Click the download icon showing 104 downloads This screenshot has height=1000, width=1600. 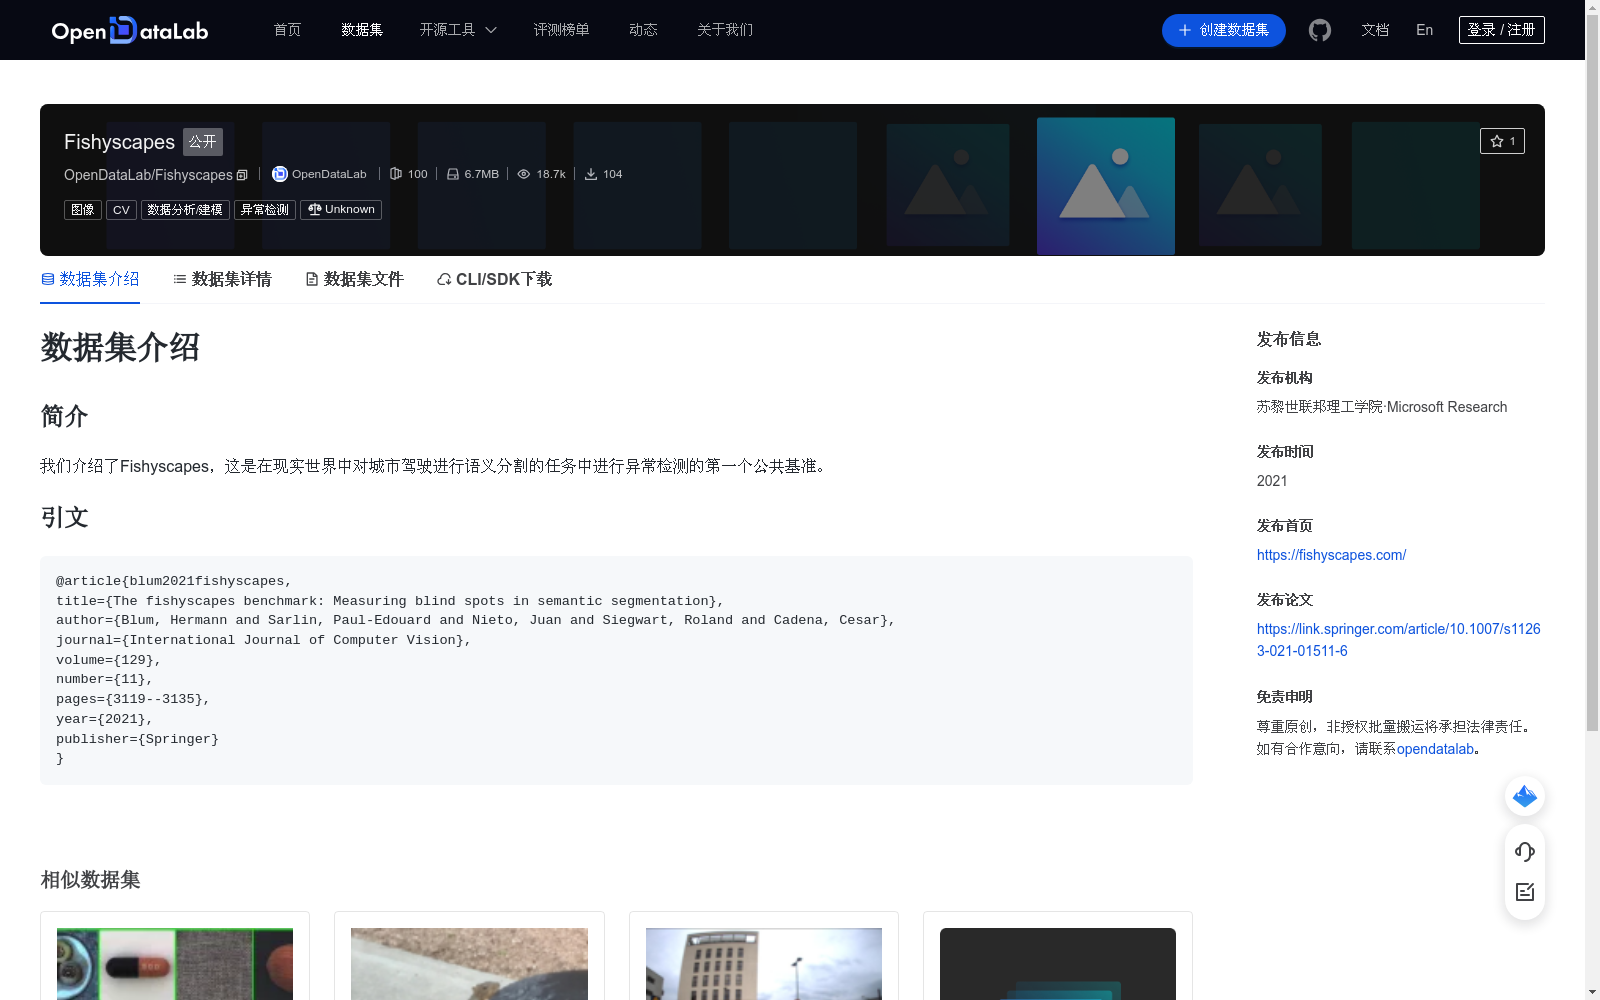pyautogui.click(x=593, y=174)
